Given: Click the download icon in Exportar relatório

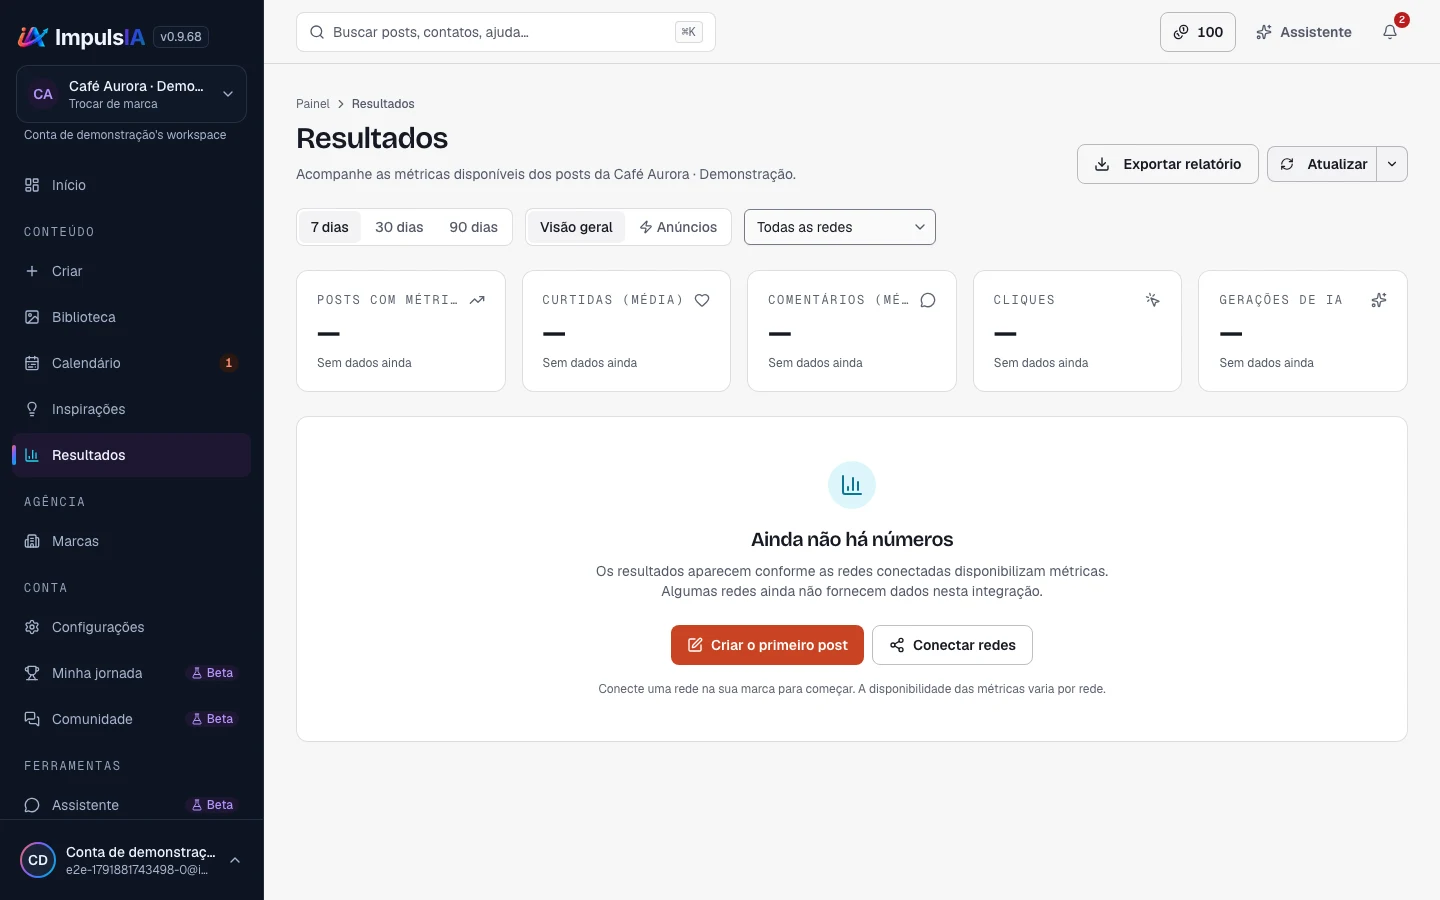Looking at the screenshot, I should [1102, 164].
